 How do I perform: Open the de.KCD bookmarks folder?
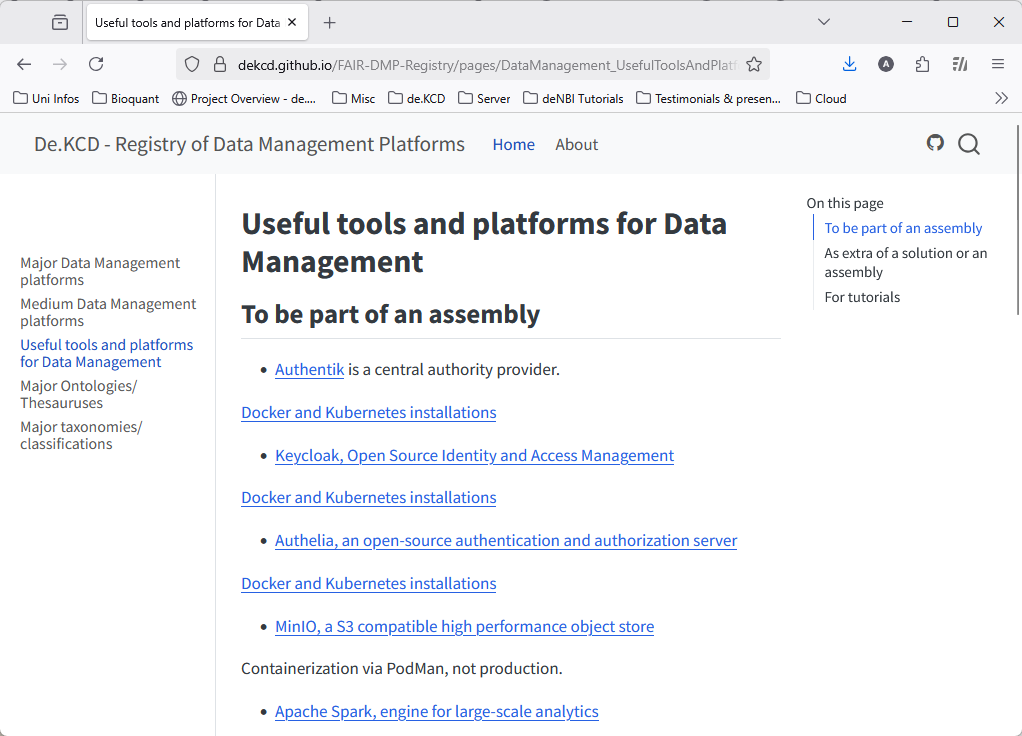[x=416, y=98]
